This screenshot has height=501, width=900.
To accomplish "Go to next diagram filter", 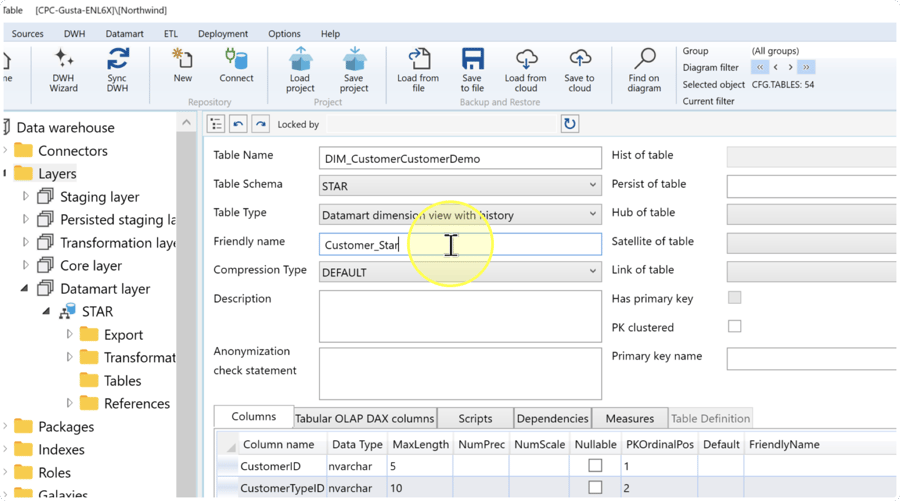I will [790, 67].
